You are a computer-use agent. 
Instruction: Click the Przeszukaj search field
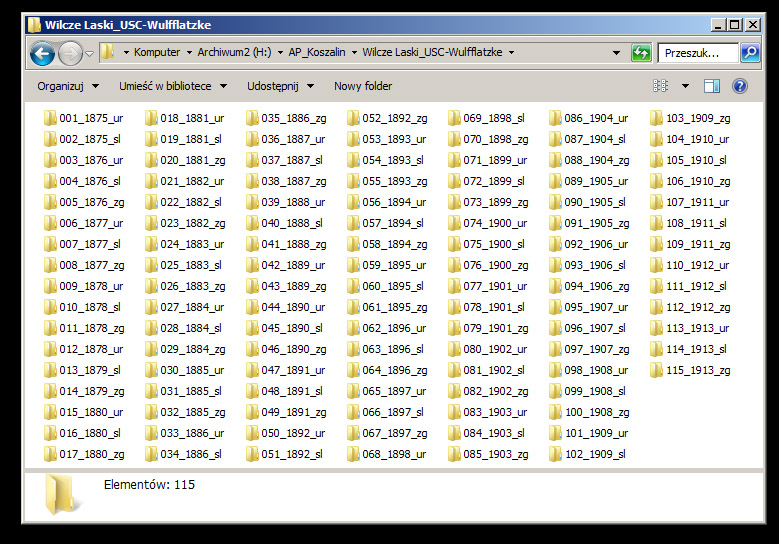(698, 53)
